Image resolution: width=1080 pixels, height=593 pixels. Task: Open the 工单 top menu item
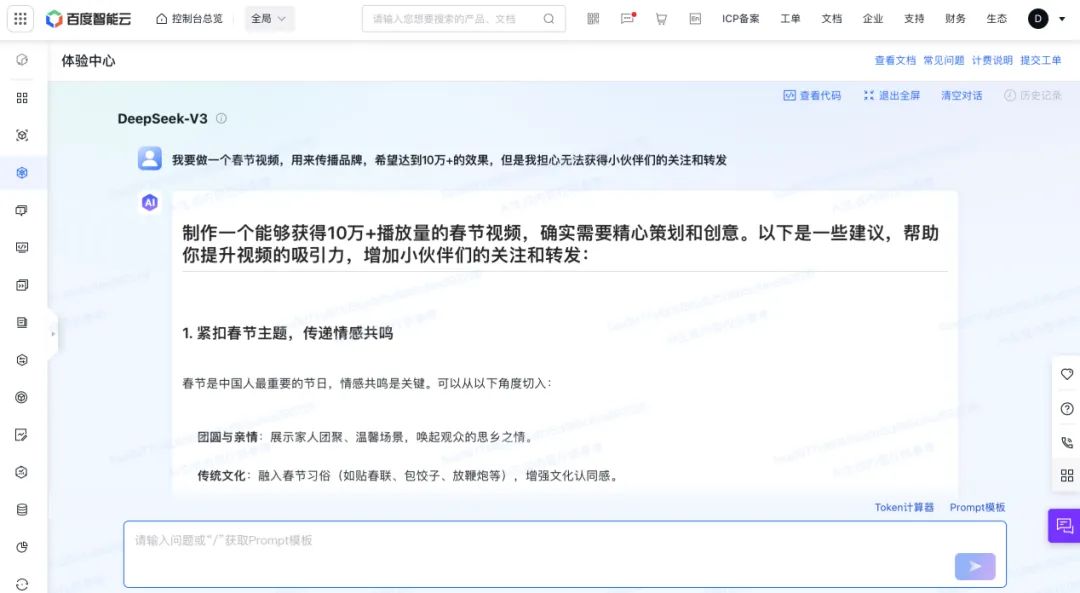[x=790, y=19]
